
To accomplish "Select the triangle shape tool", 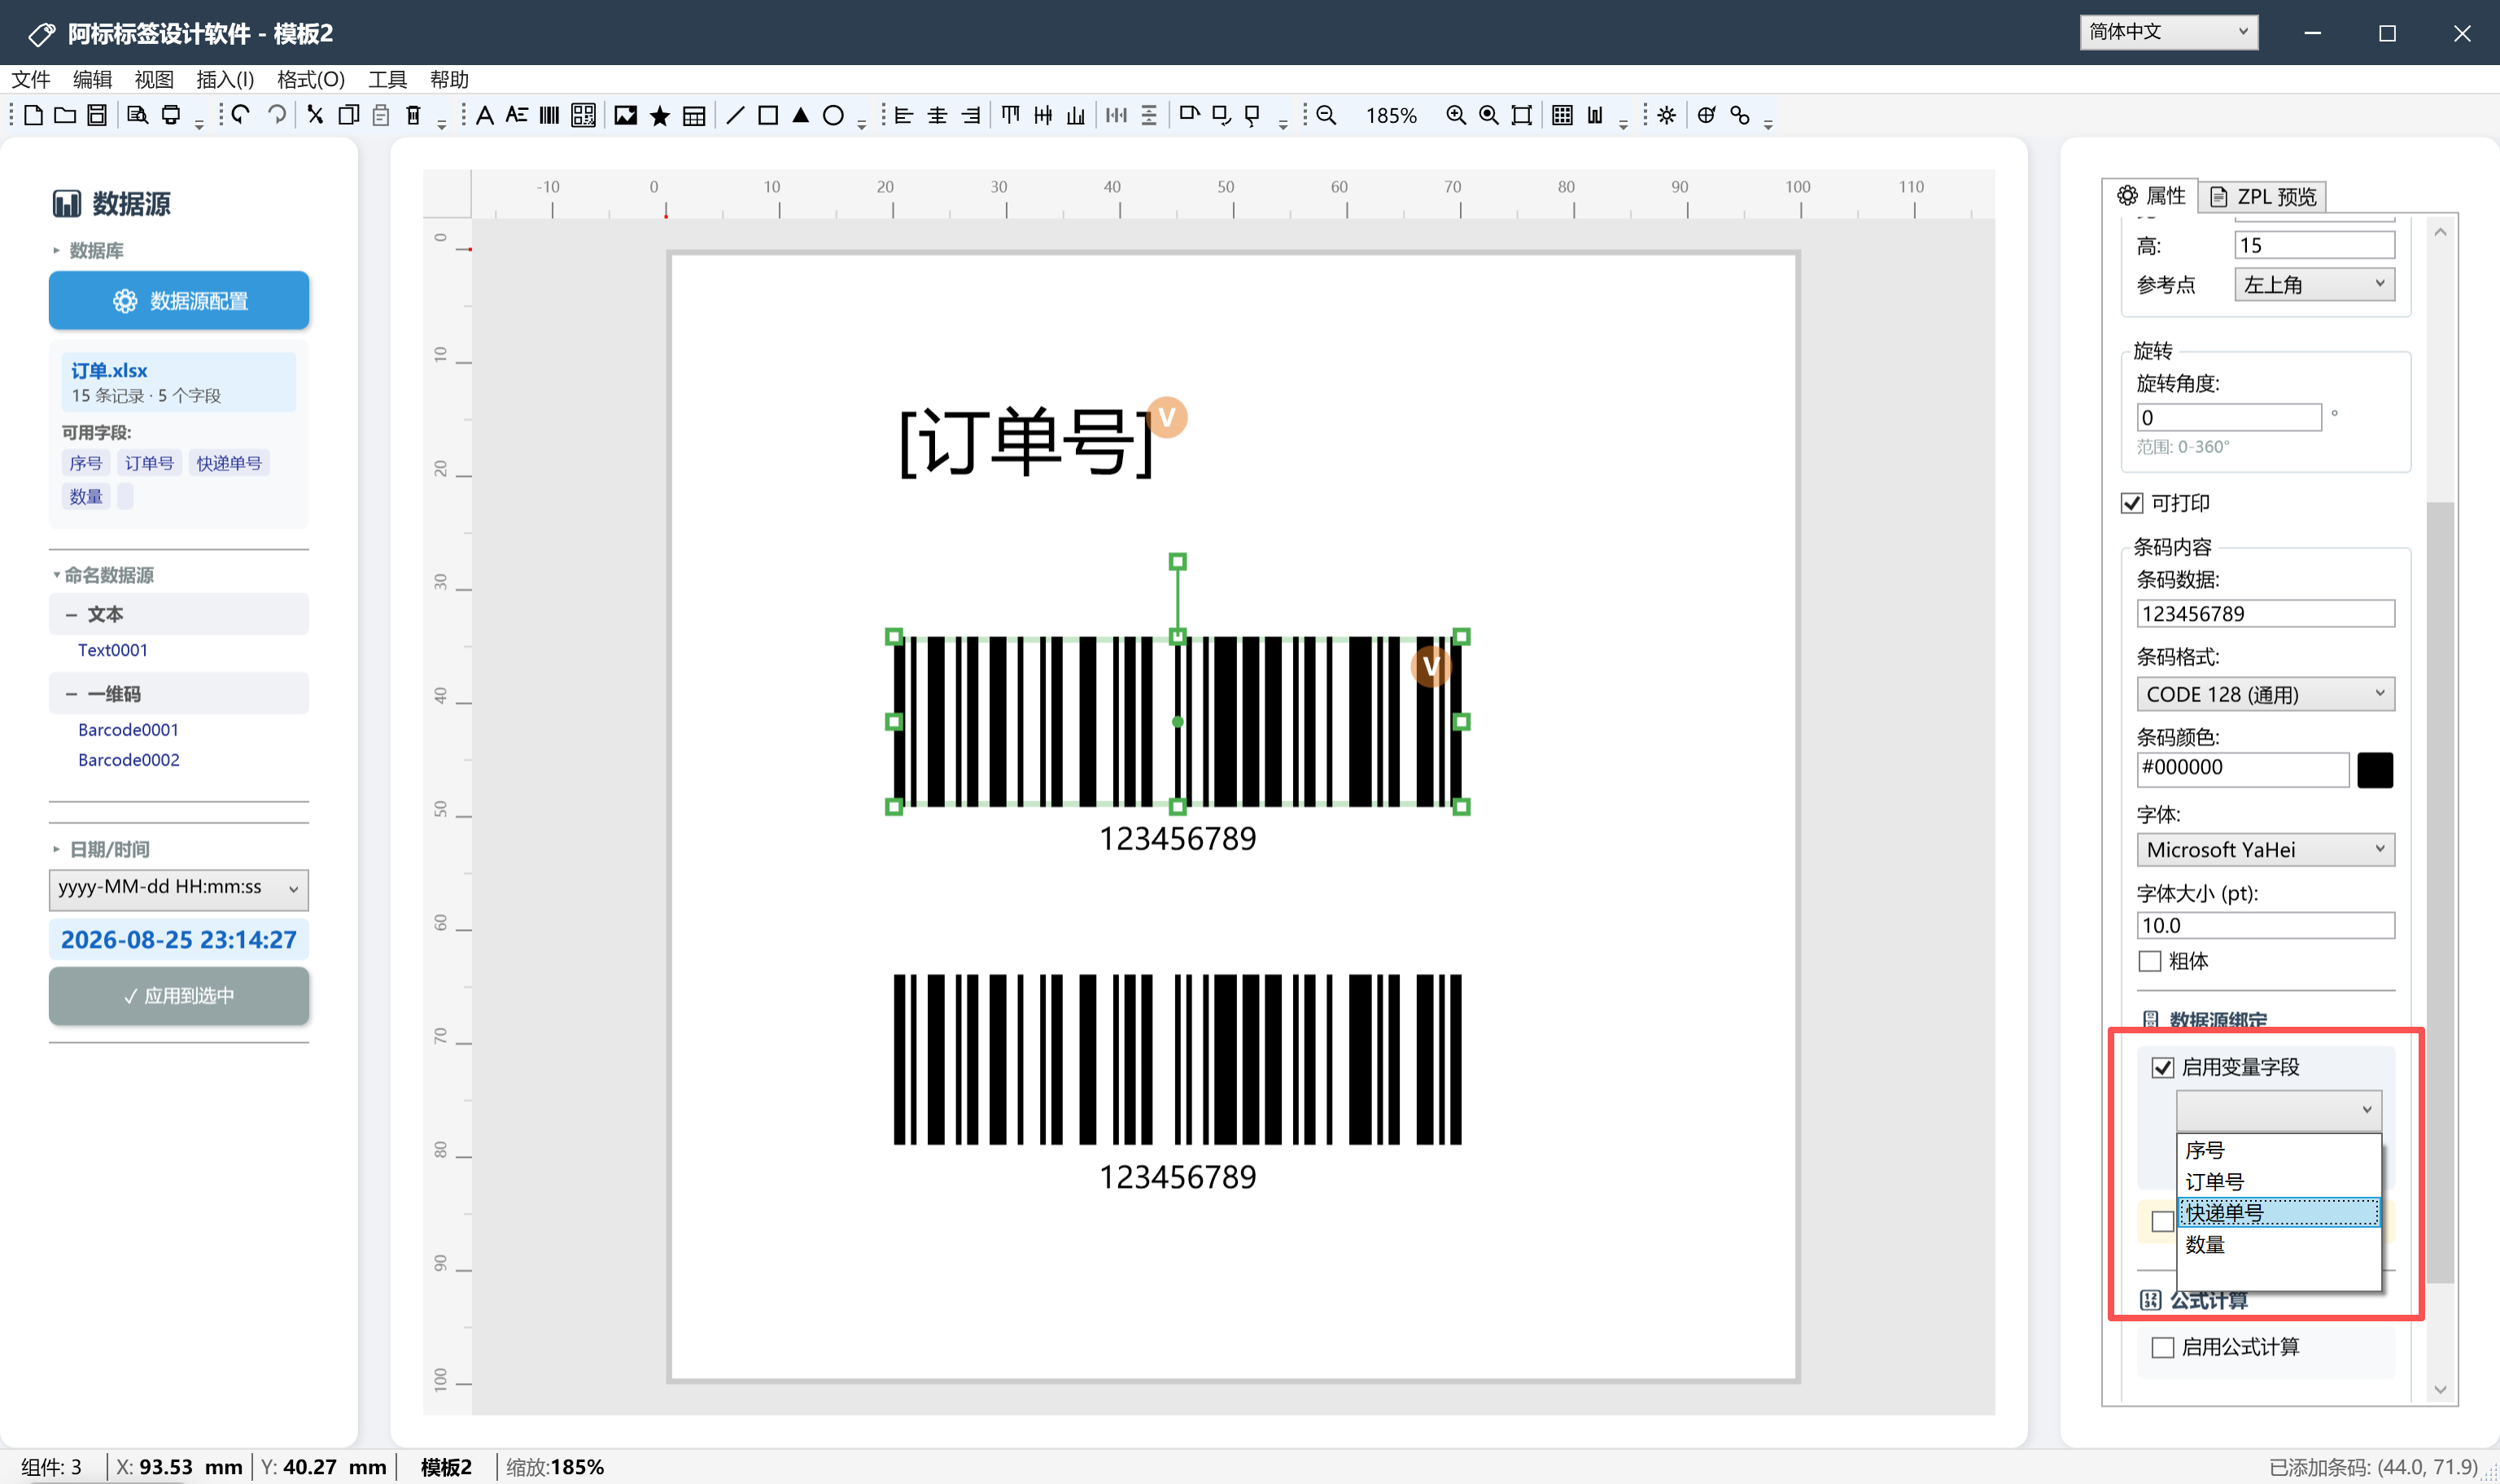I will pyautogui.click(x=801, y=116).
